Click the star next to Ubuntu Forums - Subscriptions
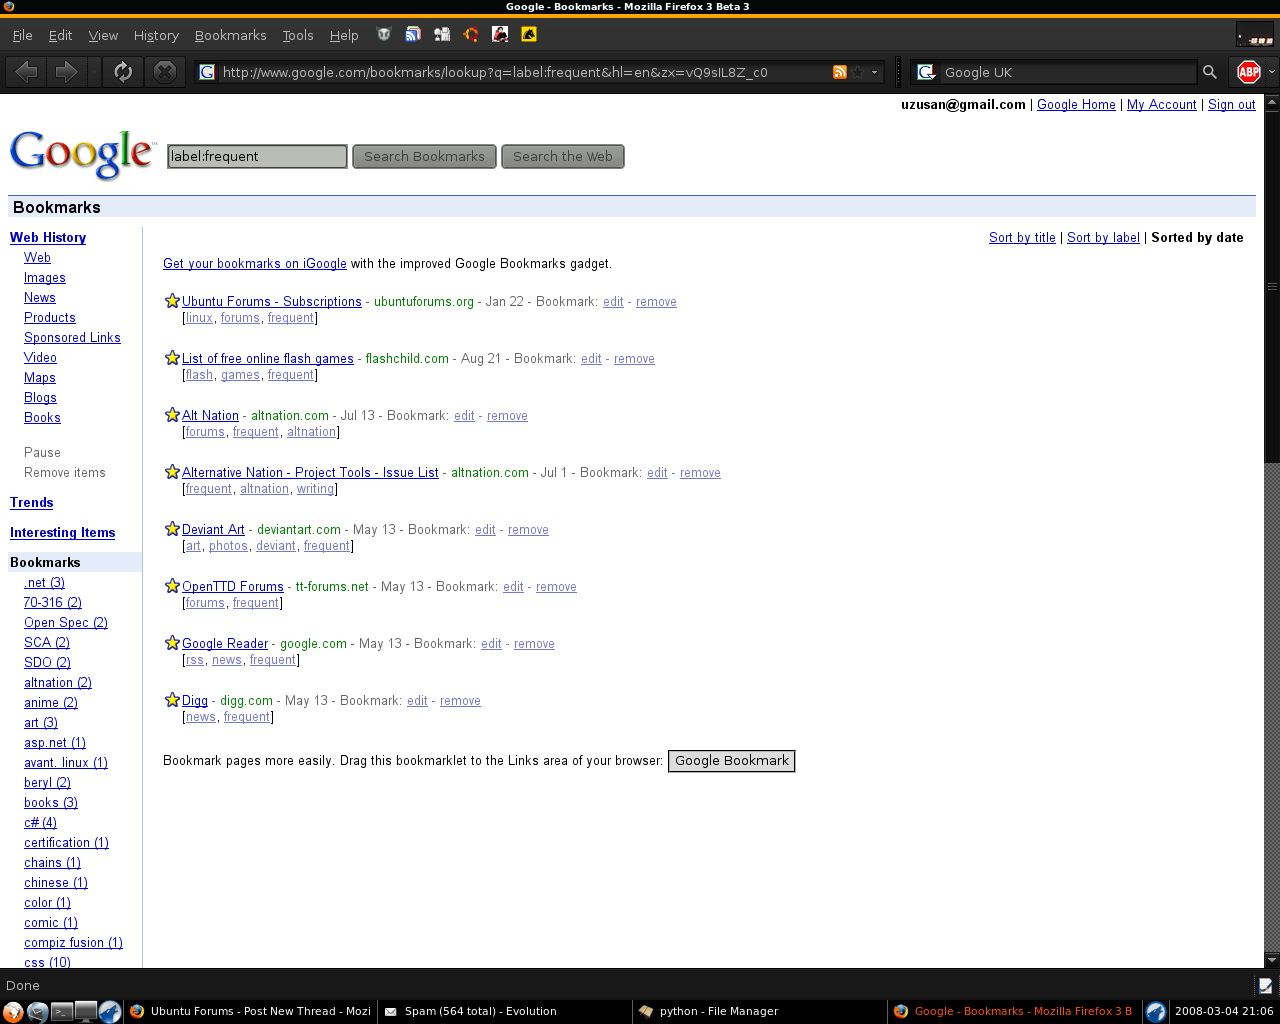The height and width of the screenshot is (1024, 1280). [172, 301]
